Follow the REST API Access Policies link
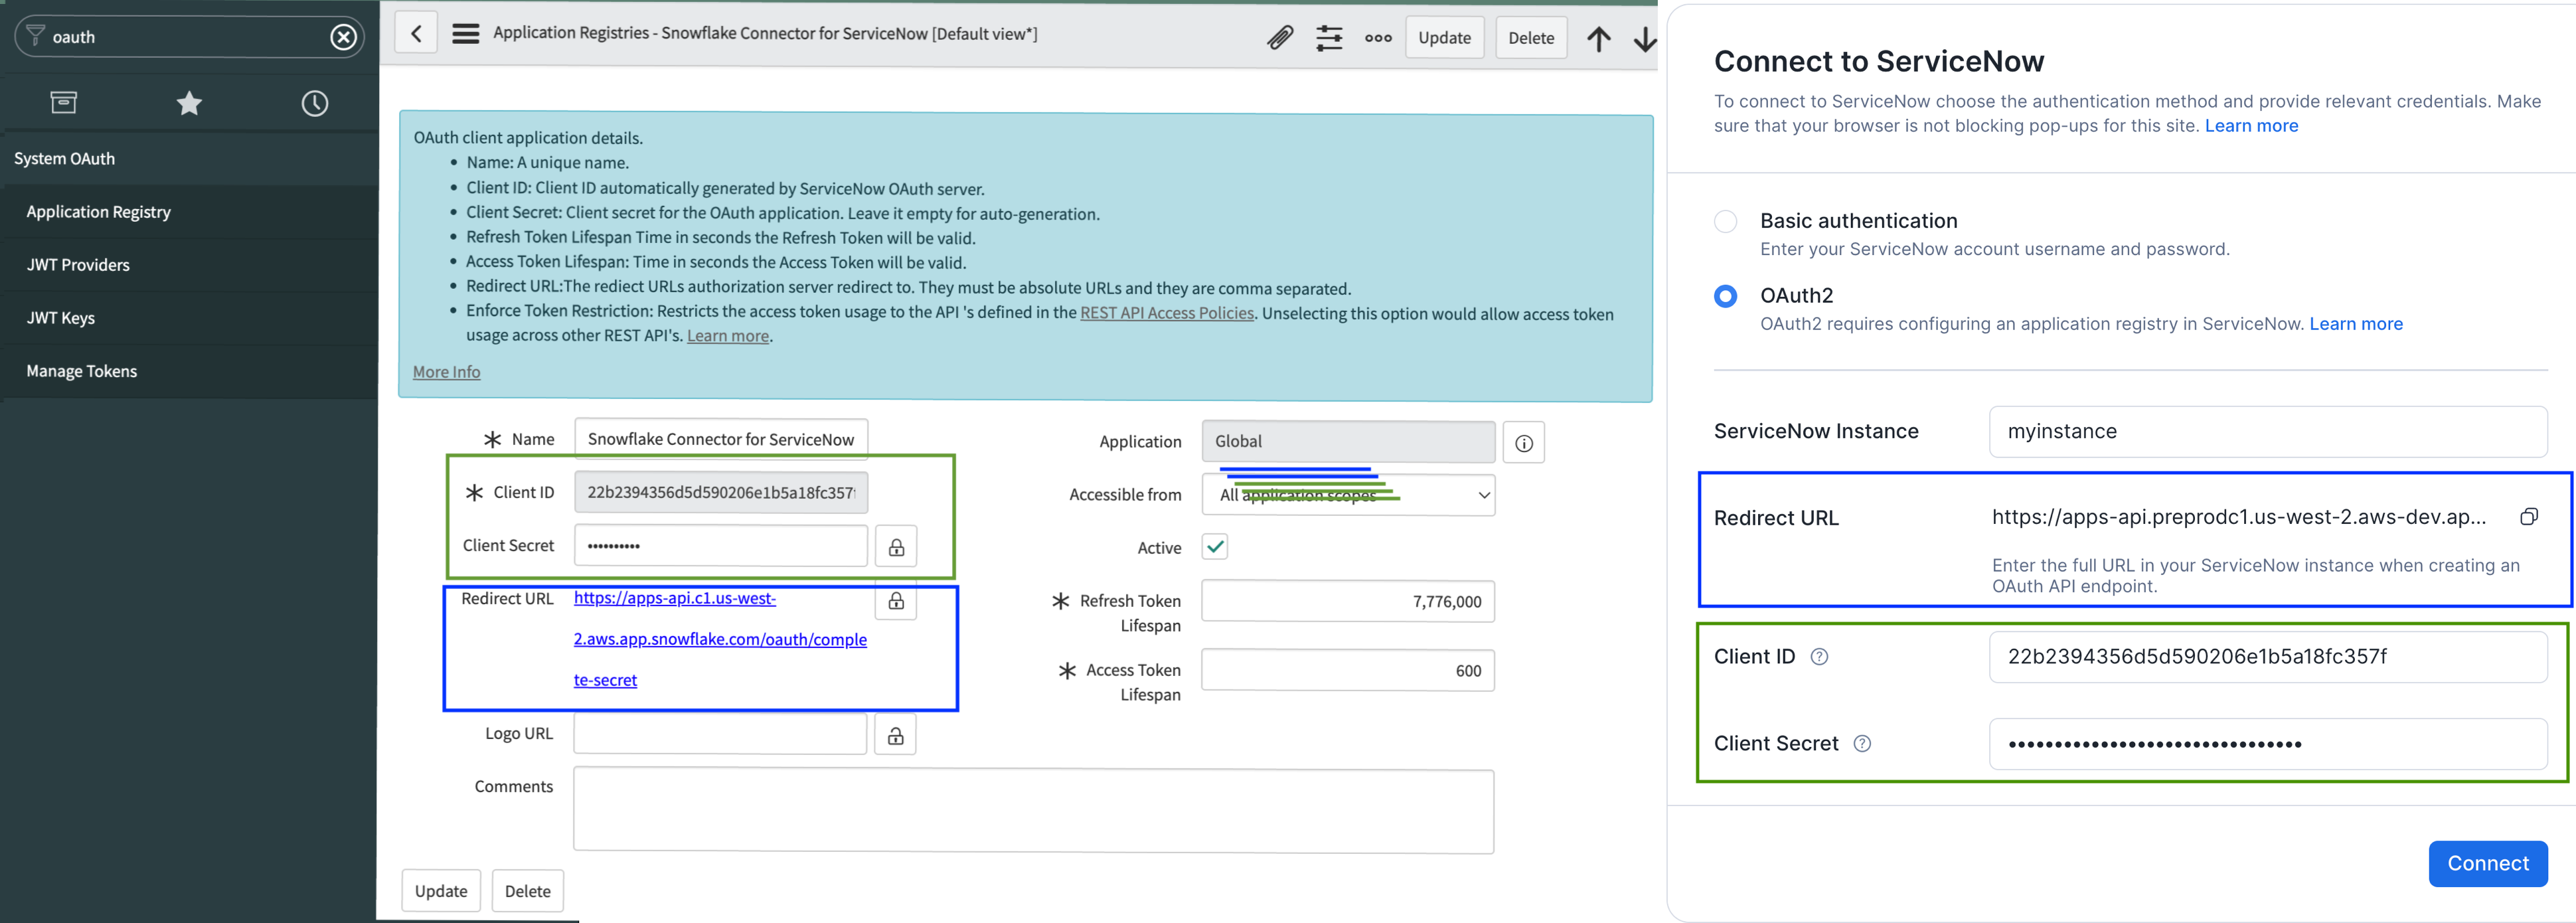The height and width of the screenshot is (923, 2576). click(1166, 313)
